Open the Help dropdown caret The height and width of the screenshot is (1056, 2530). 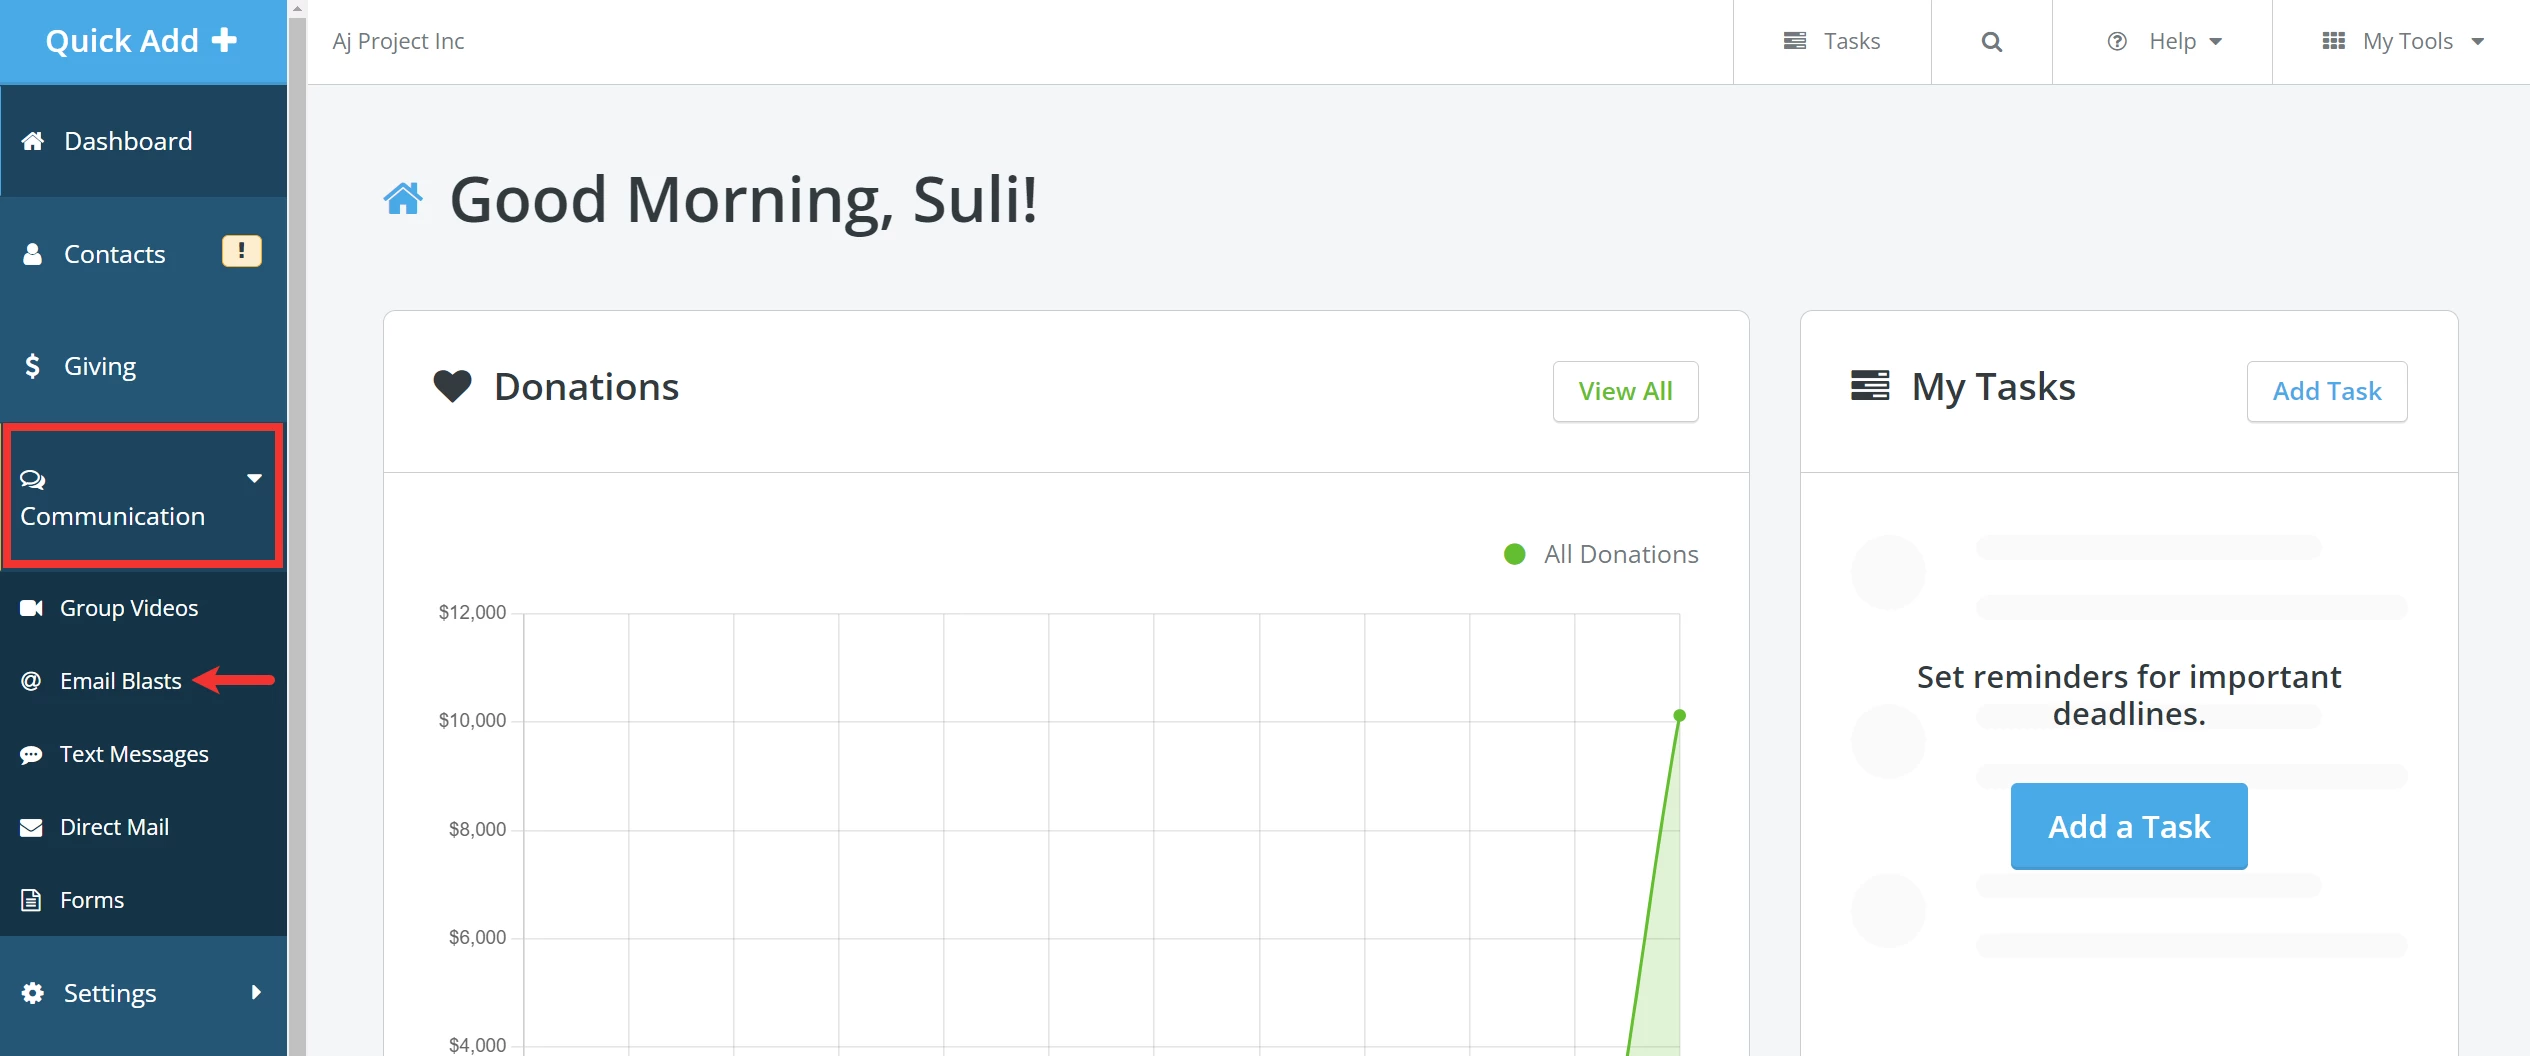[x=2216, y=42]
